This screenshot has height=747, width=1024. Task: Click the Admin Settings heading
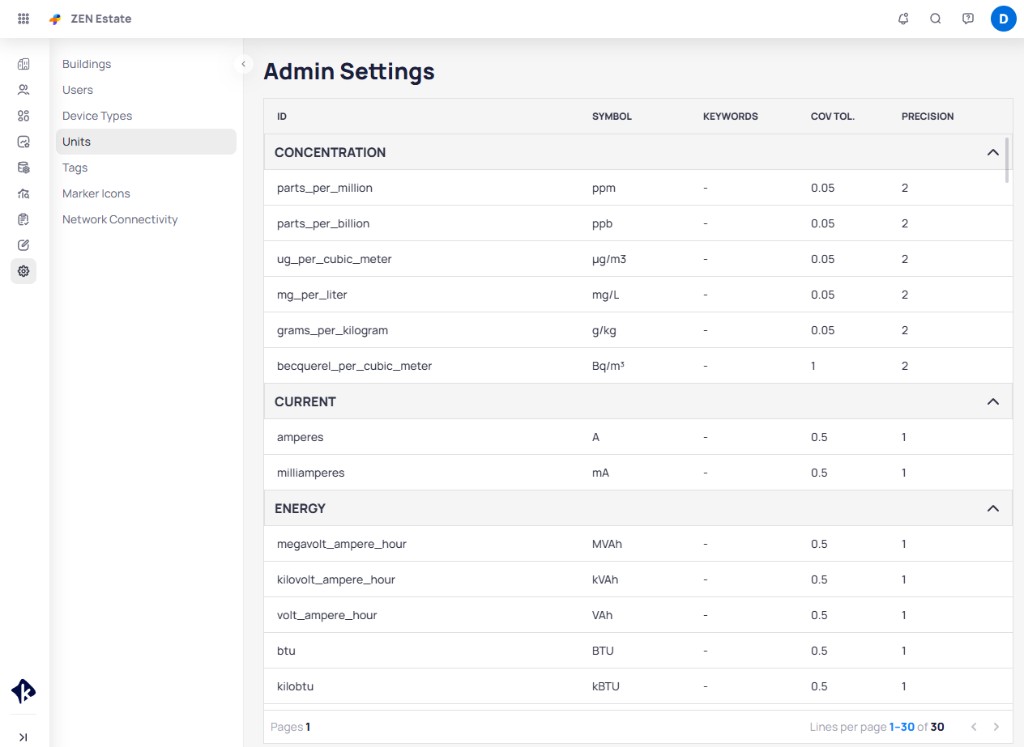pyautogui.click(x=349, y=71)
